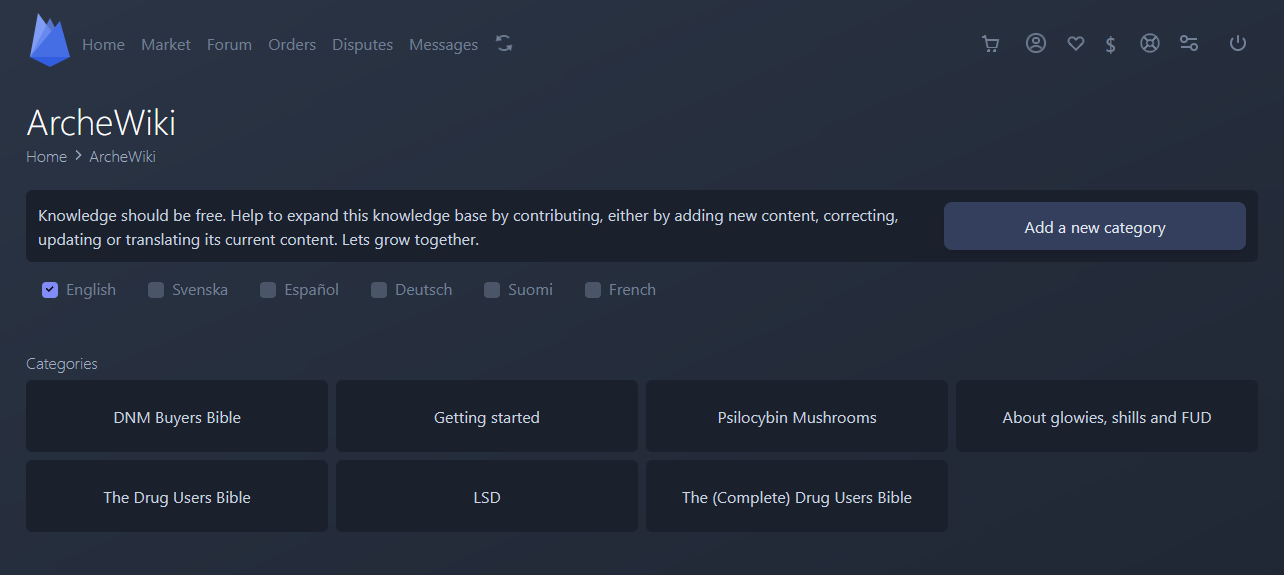The height and width of the screenshot is (575, 1284).
Task: Open the About glowies, shills and FUD category
Action: click(1106, 417)
